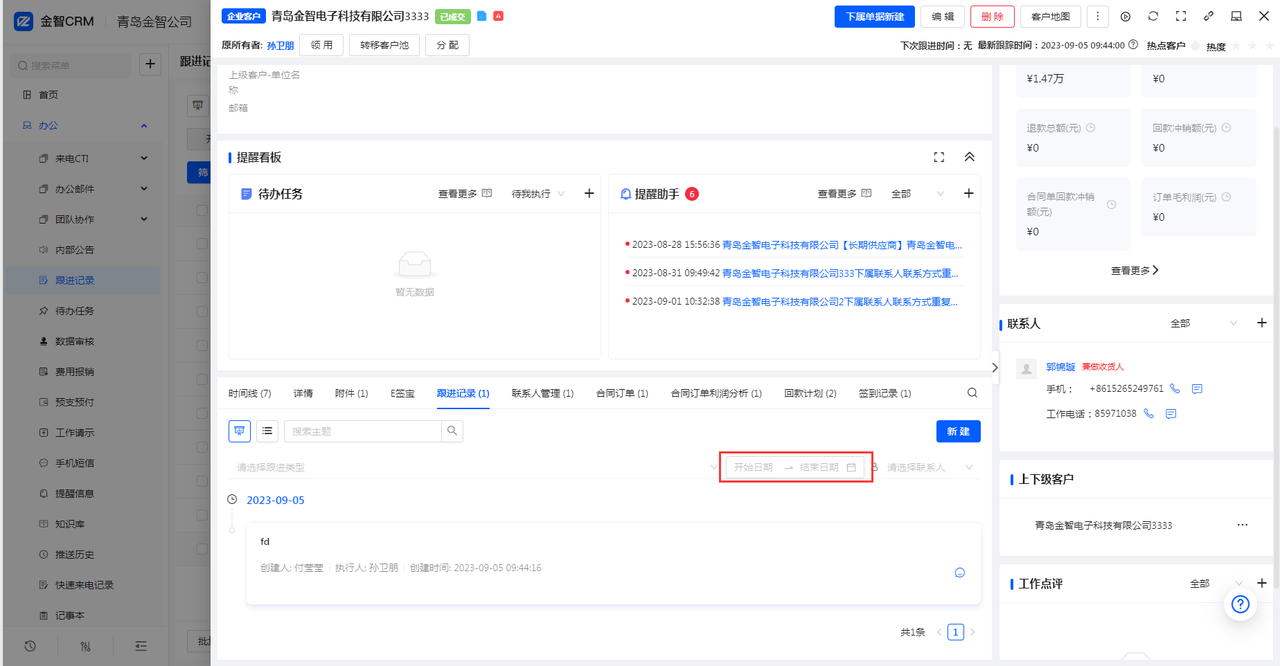Open the 请选择跟进类型 dropdown

(x=475, y=467)
